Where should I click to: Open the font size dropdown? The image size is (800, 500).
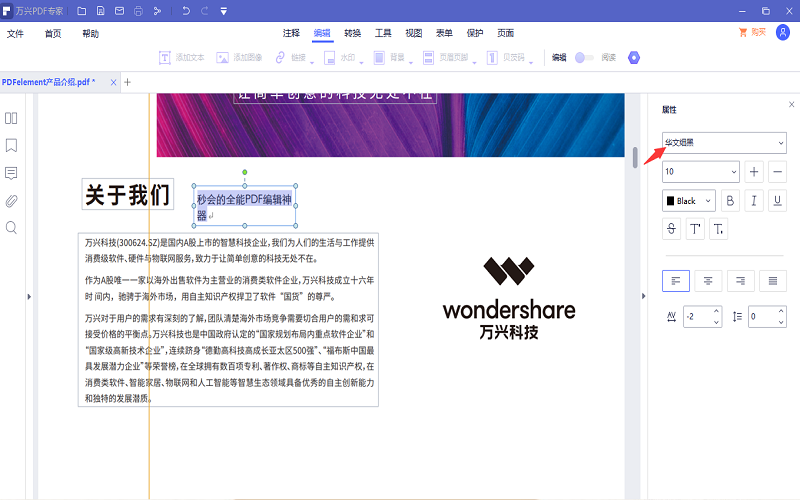[700, 172]
